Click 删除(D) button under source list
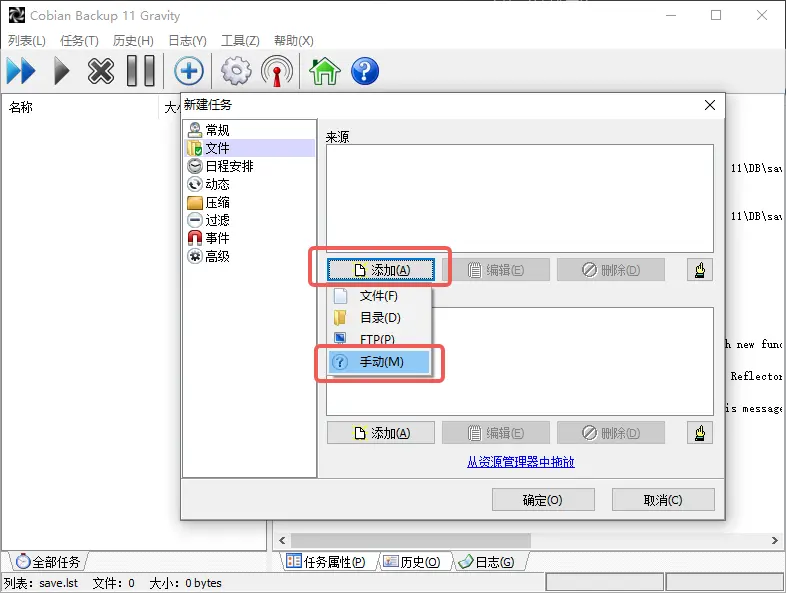 [611, 270]
